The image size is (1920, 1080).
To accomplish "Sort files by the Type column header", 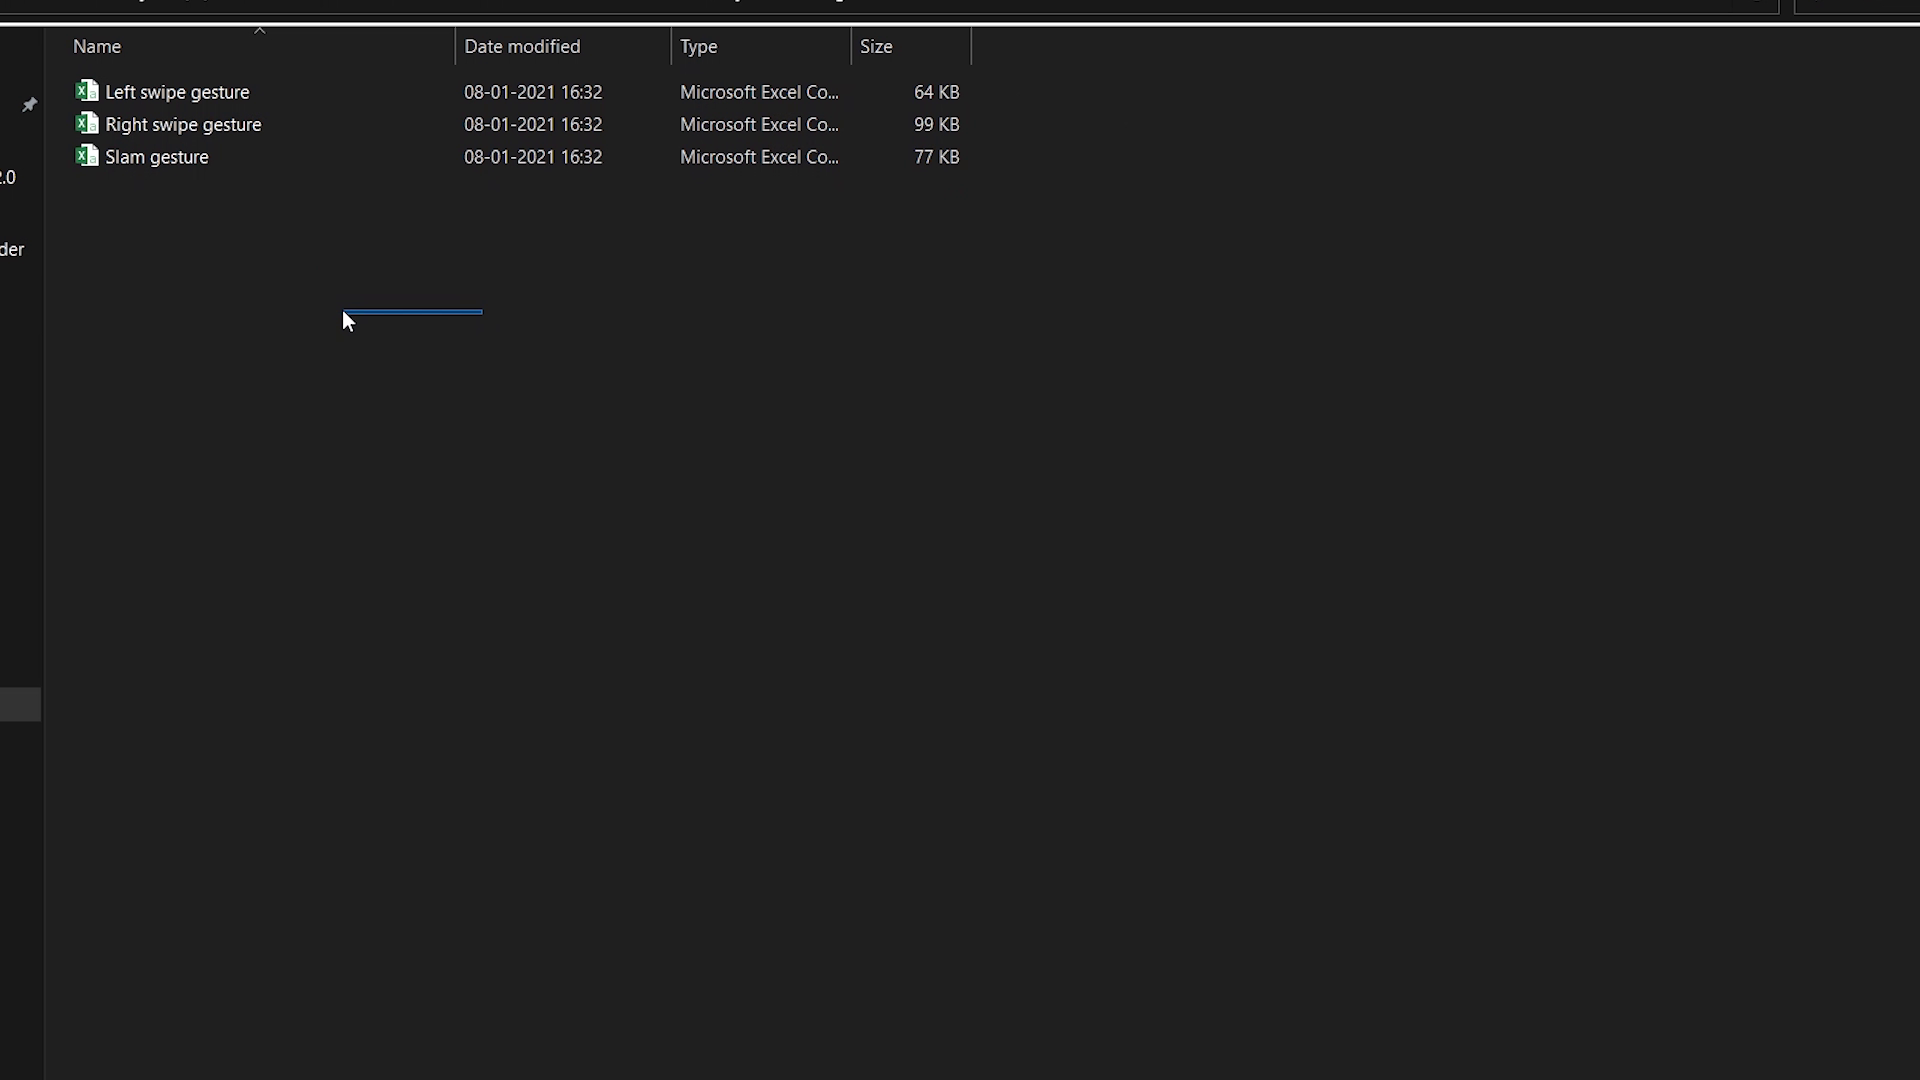I will [699, 47].
